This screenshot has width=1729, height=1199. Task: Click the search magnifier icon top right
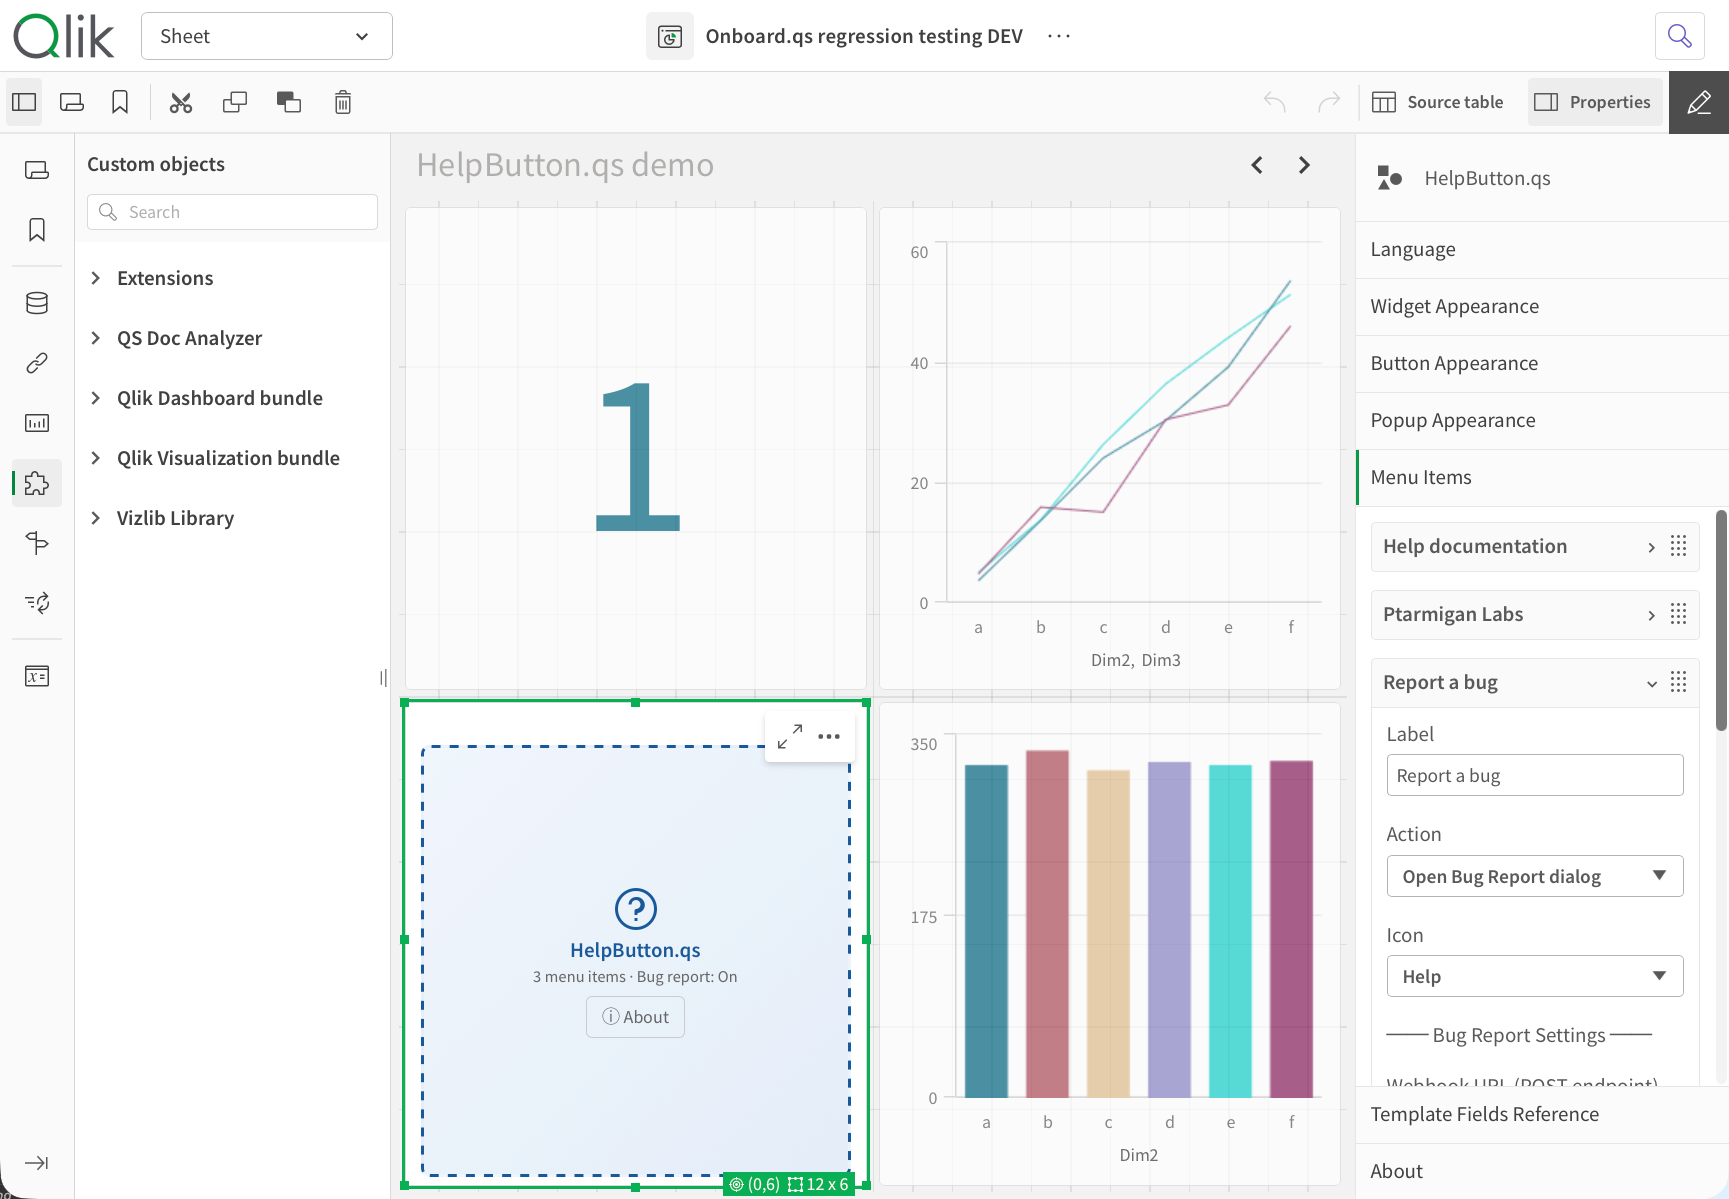(1679, 36)
